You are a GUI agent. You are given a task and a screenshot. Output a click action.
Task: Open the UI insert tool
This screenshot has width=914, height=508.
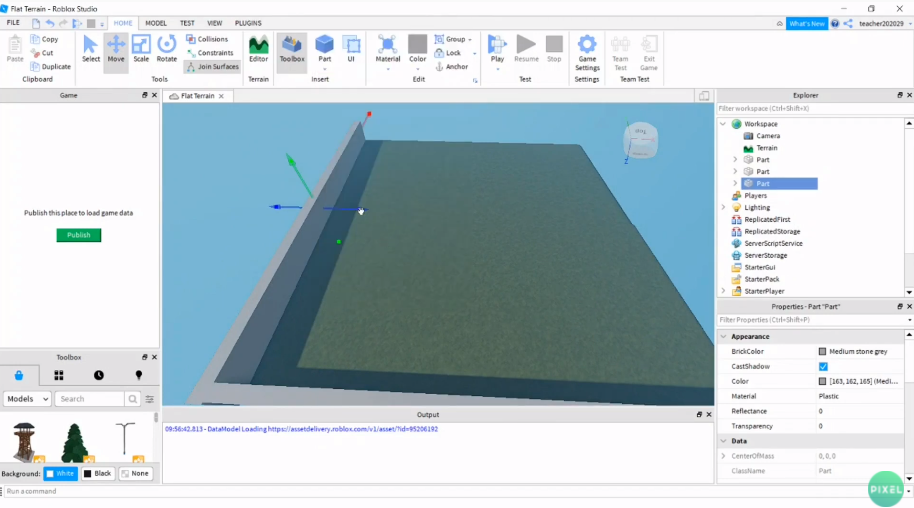(351, 49)
